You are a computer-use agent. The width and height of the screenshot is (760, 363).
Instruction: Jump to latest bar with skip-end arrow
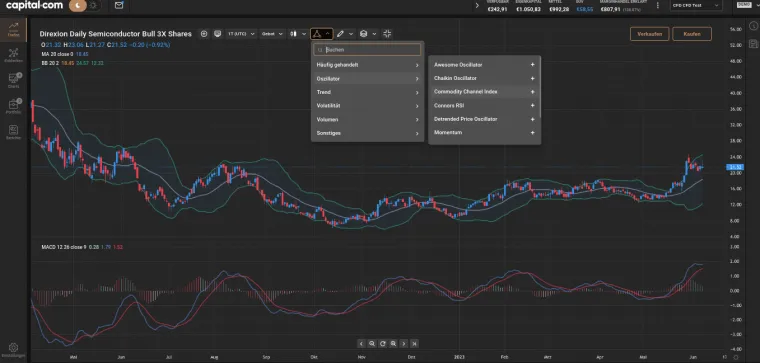pos(414,344)
